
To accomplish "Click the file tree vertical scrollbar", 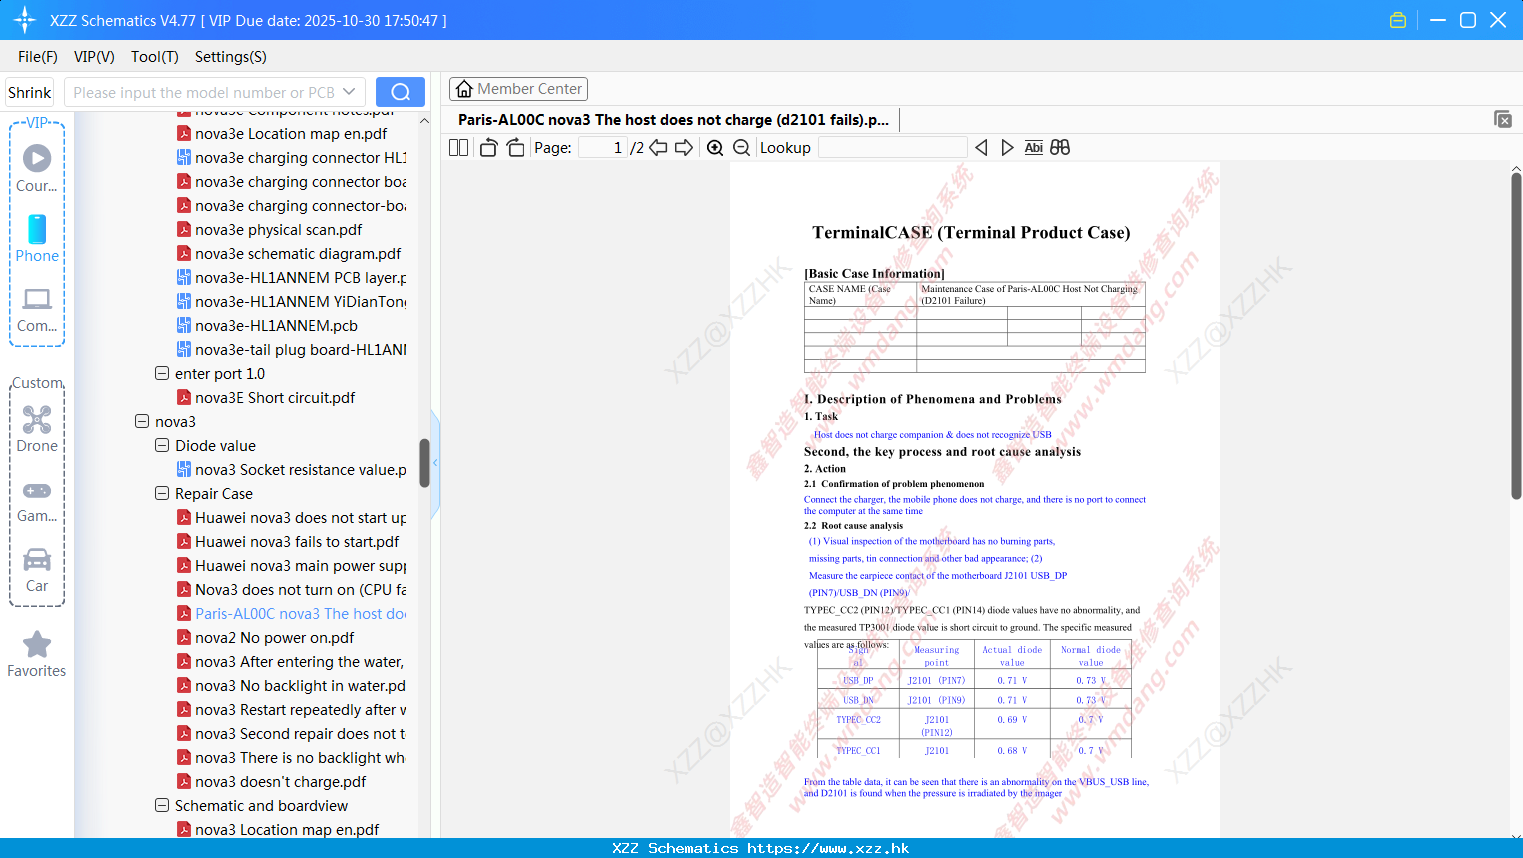I will click(x=424, y=463).
